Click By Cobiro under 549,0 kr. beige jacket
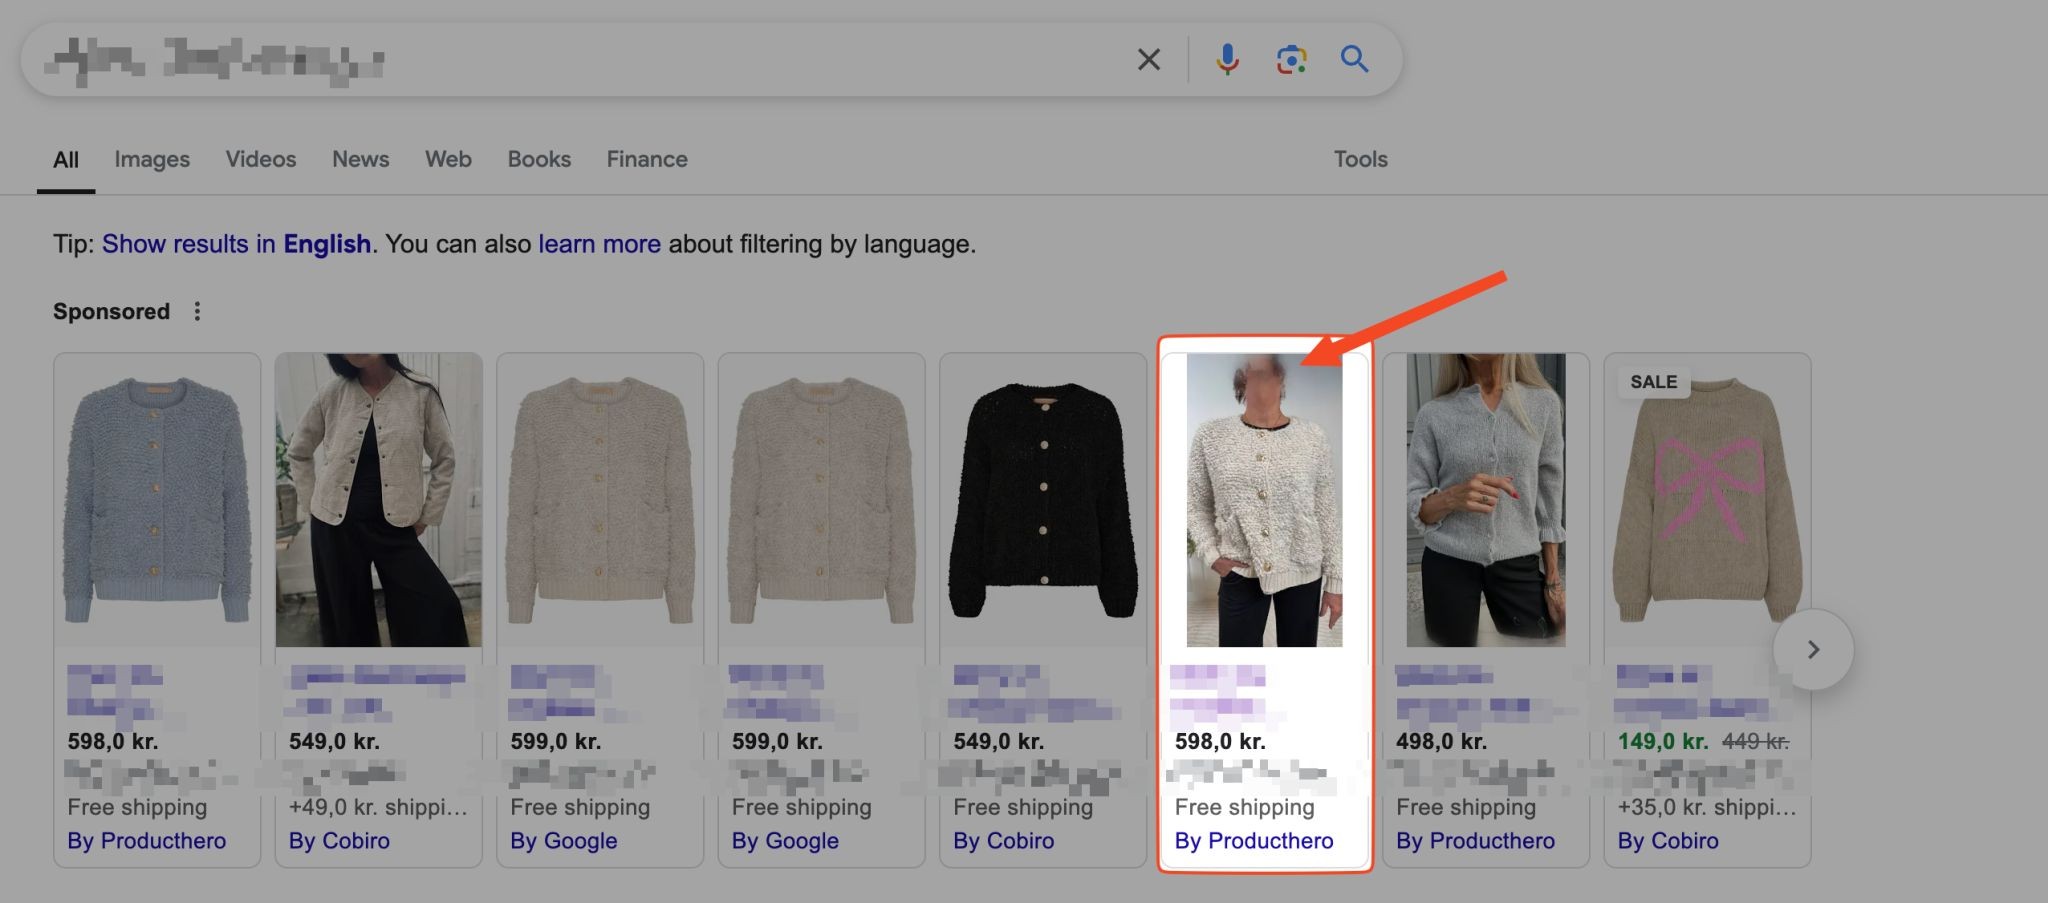 click(x=339, y=841)
